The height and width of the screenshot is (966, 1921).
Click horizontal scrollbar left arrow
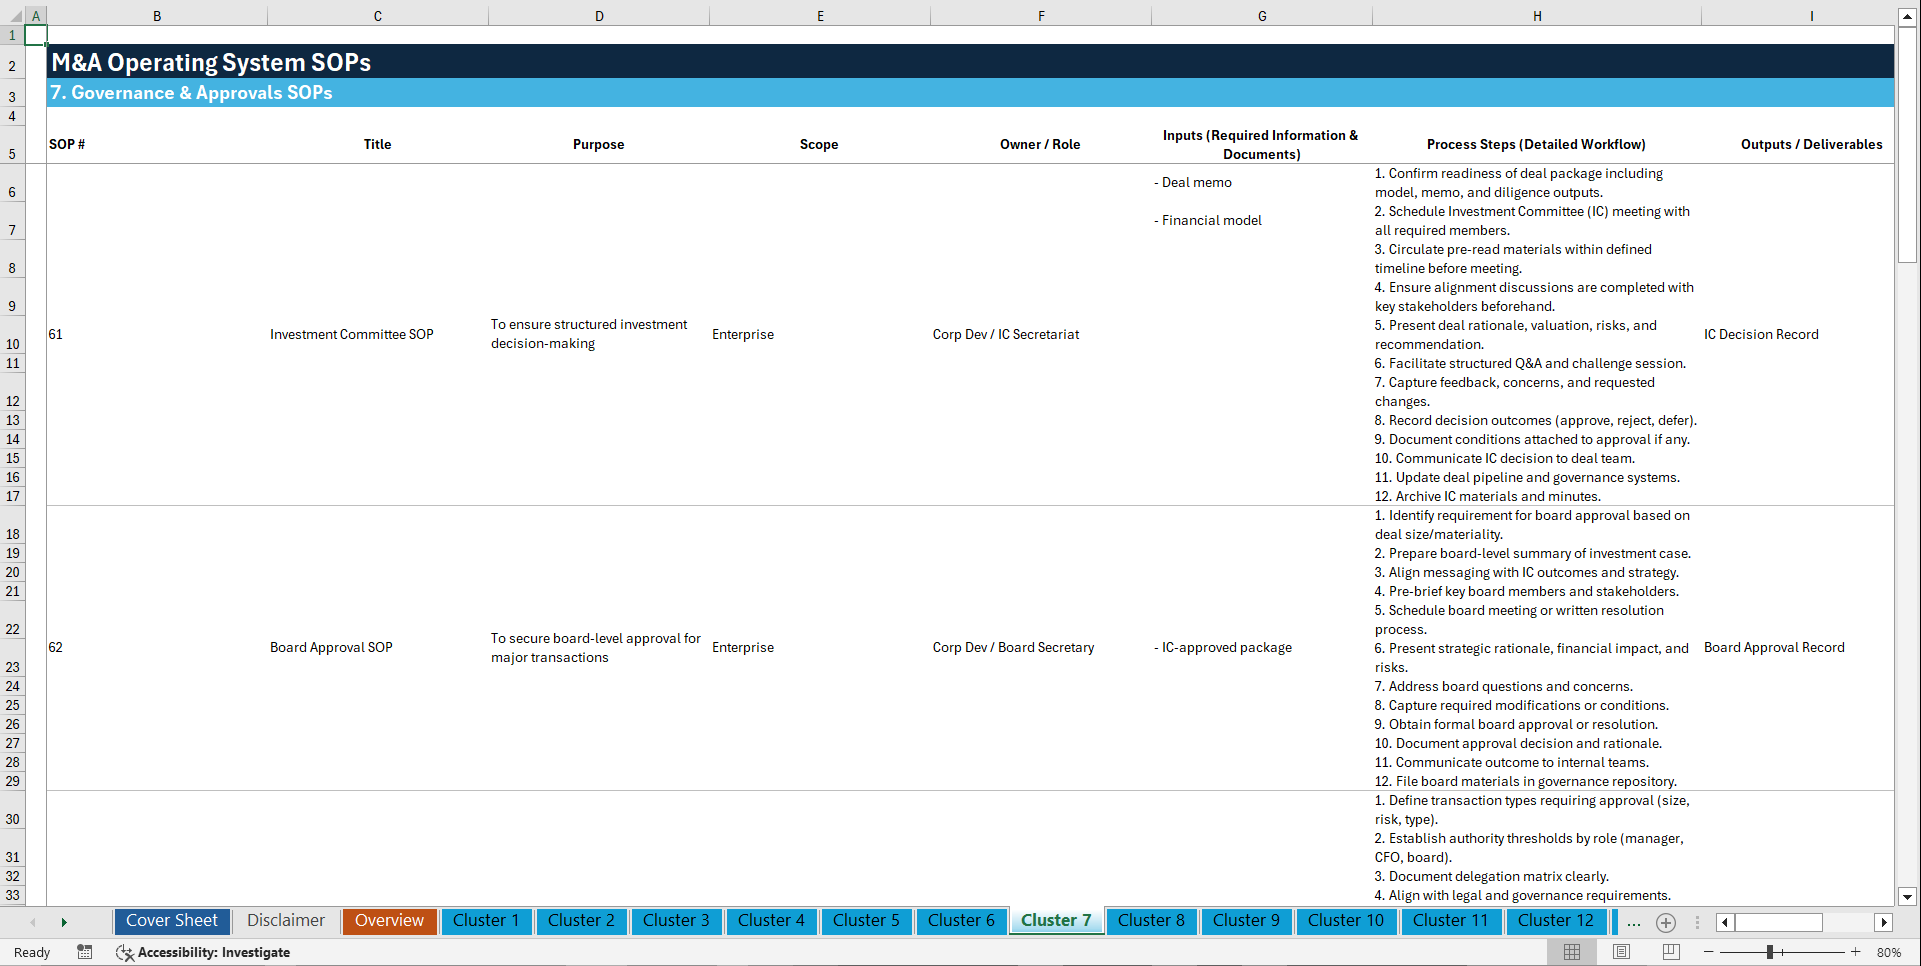pos(1725,922)
